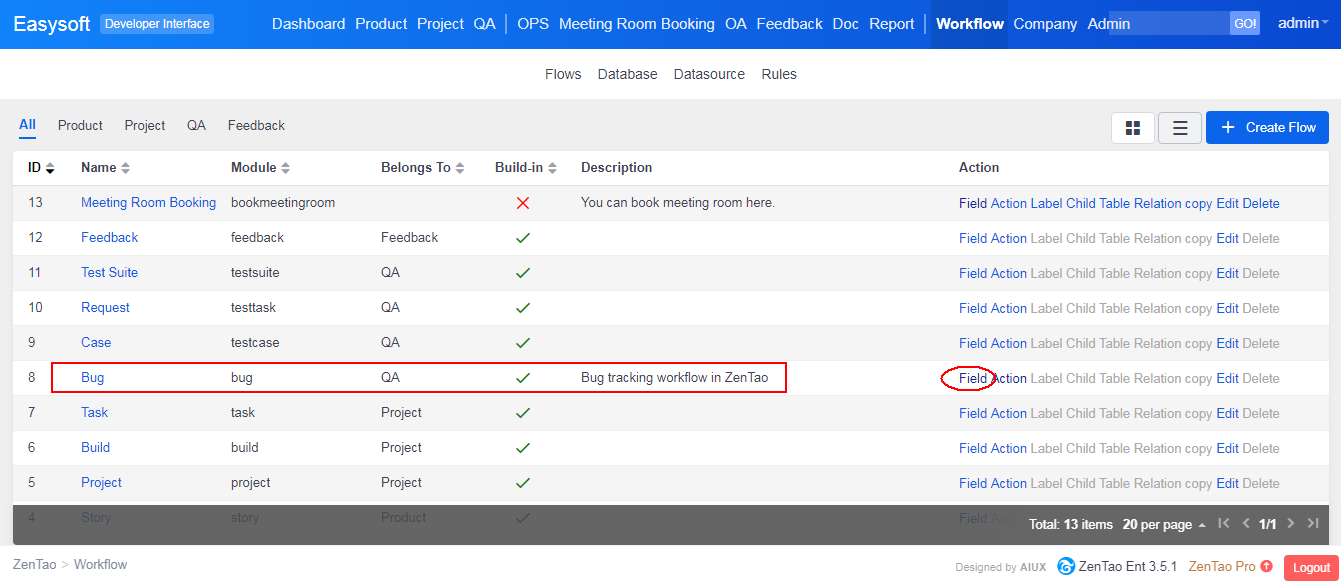Open admin user dropdown menu
Screen dimensions: 1341x583
pyautogui.click(x=1303, y=23)
